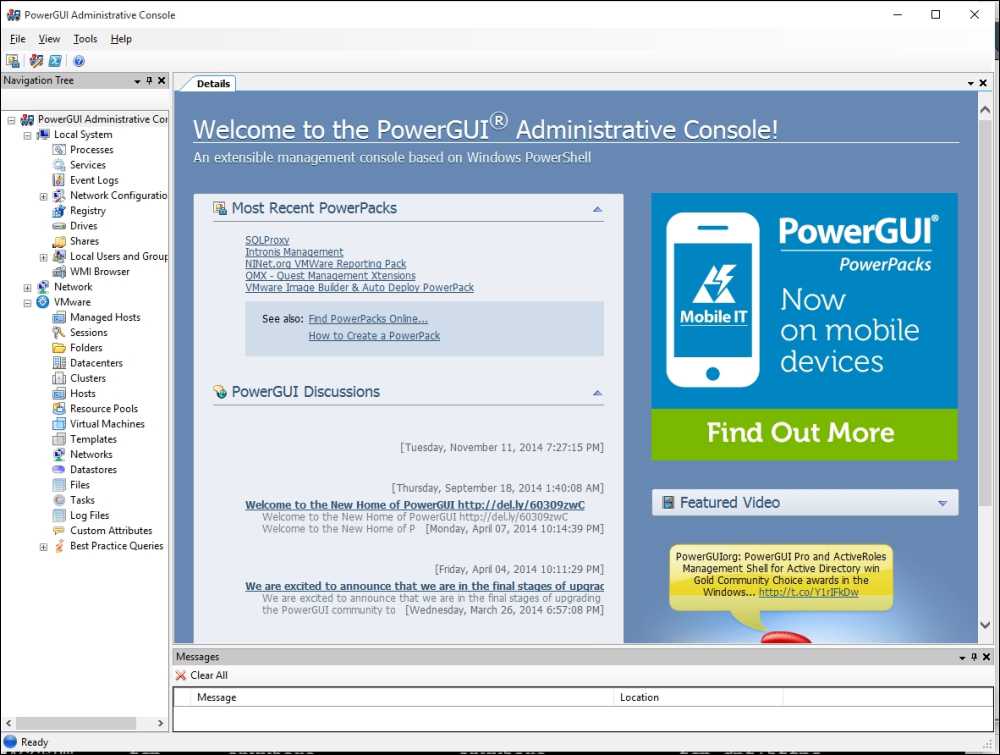Select the Virtual Machines icon
The height and width of the screenshot is (755, 1000).
pyautogui.click(x=59, y=424)
